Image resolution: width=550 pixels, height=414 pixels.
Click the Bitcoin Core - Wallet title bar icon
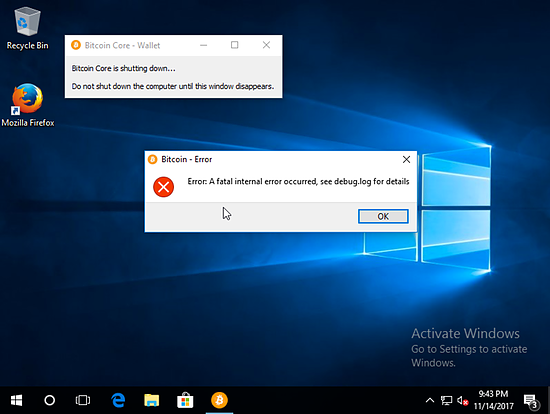point(76,45)
